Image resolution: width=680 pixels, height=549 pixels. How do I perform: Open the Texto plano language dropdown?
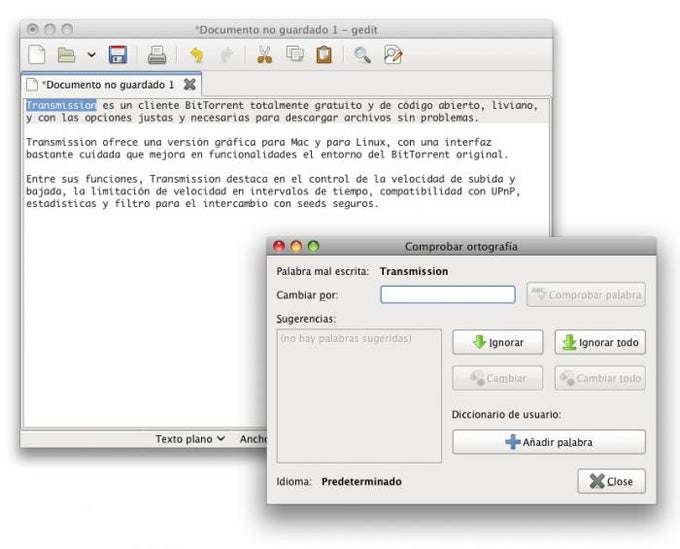pyautogui.click(x=190, y=439)
